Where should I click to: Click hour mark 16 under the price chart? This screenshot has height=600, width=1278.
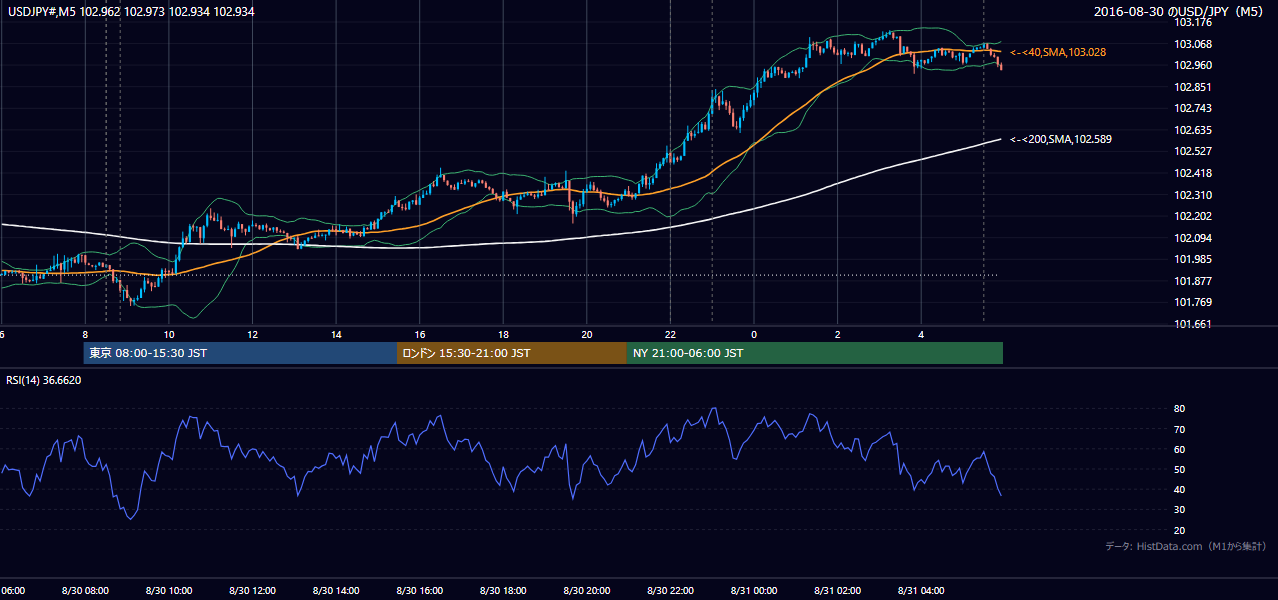tap(420, 335)
